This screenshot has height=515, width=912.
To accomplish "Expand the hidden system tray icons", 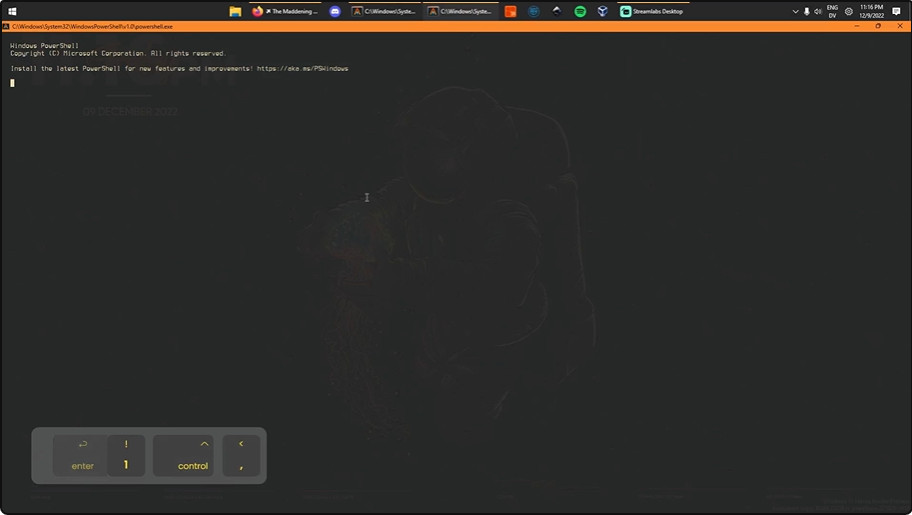I will [x=795, y=11].
